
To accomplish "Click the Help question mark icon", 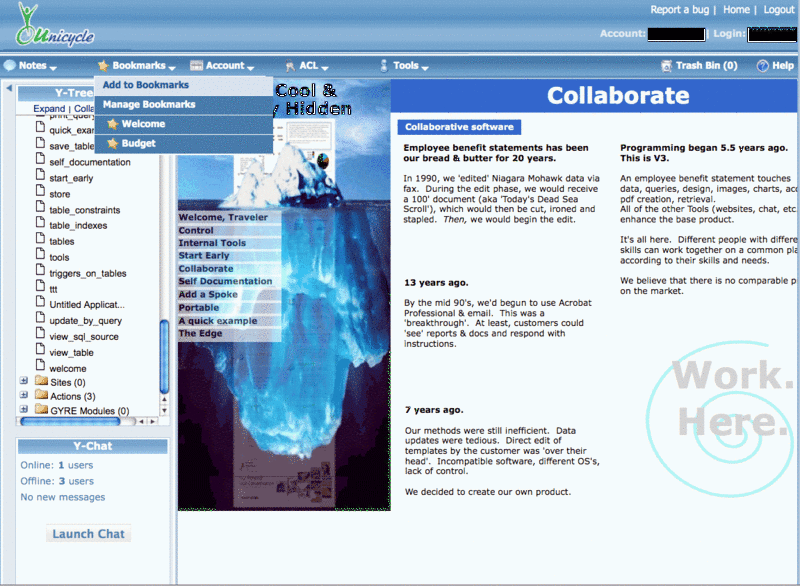I will [x=761, y=66].
